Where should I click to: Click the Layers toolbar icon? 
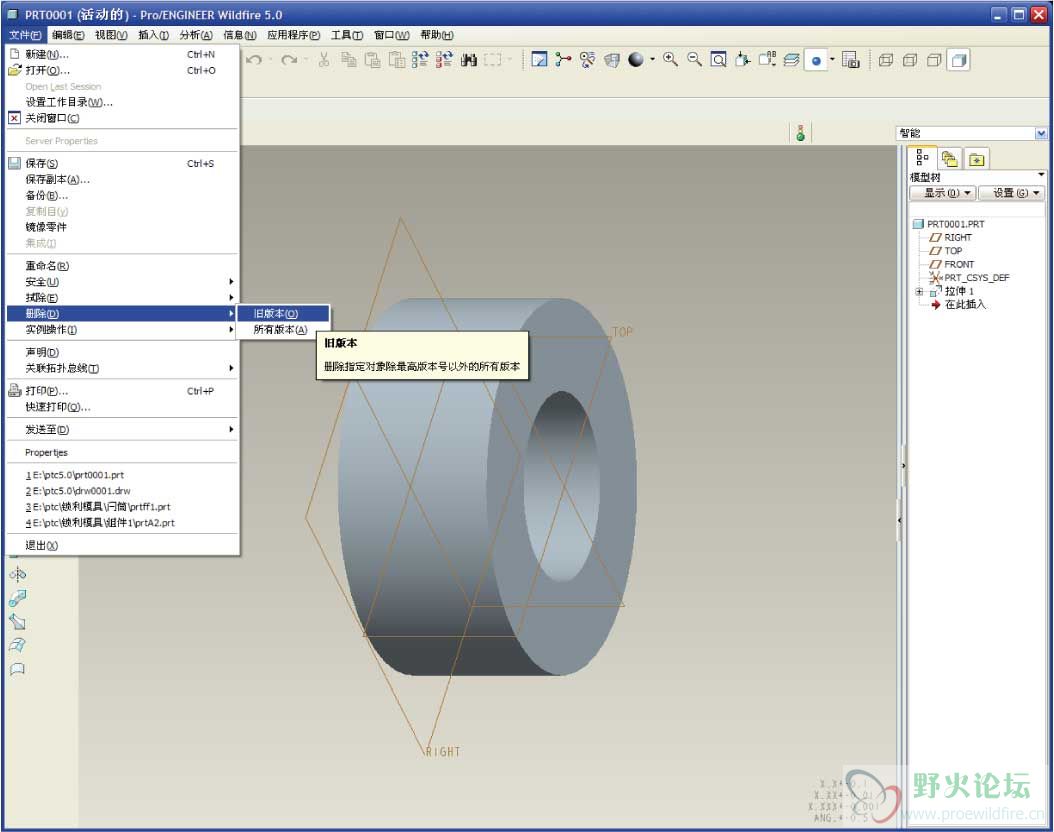click(791, 60)
